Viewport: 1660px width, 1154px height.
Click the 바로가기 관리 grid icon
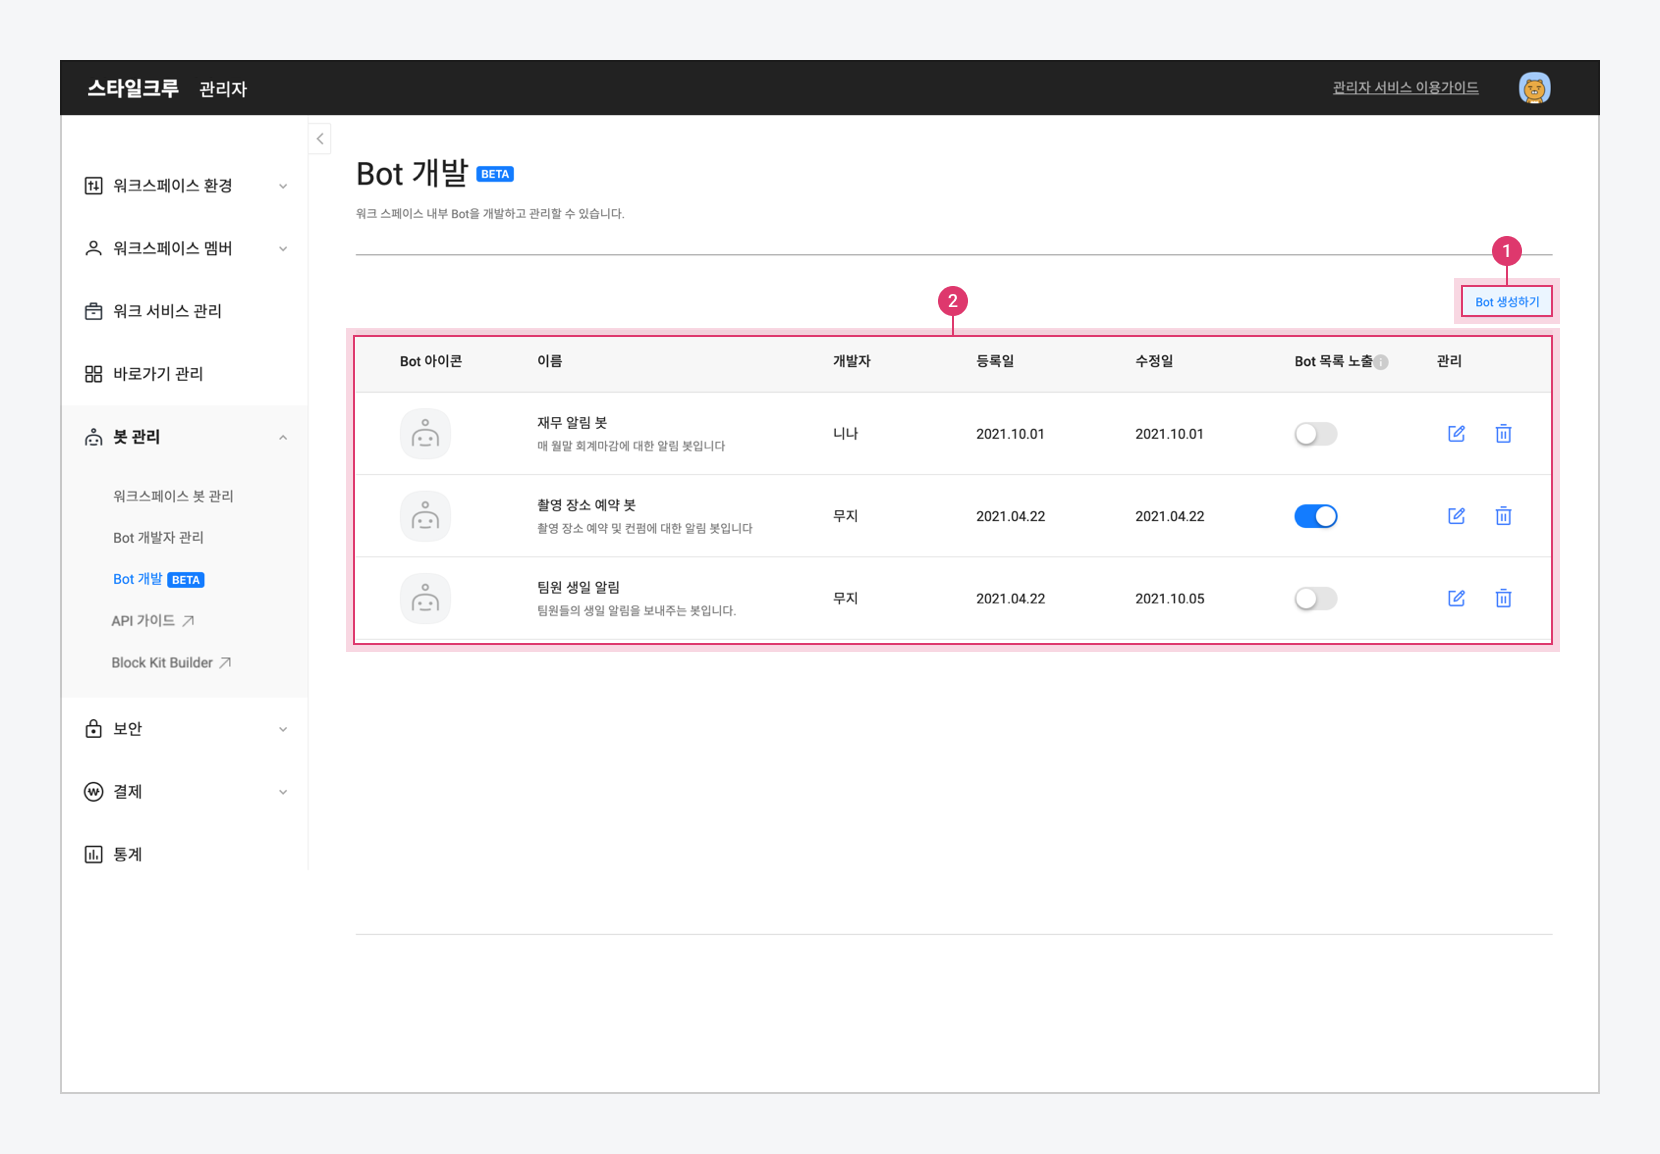93,374
